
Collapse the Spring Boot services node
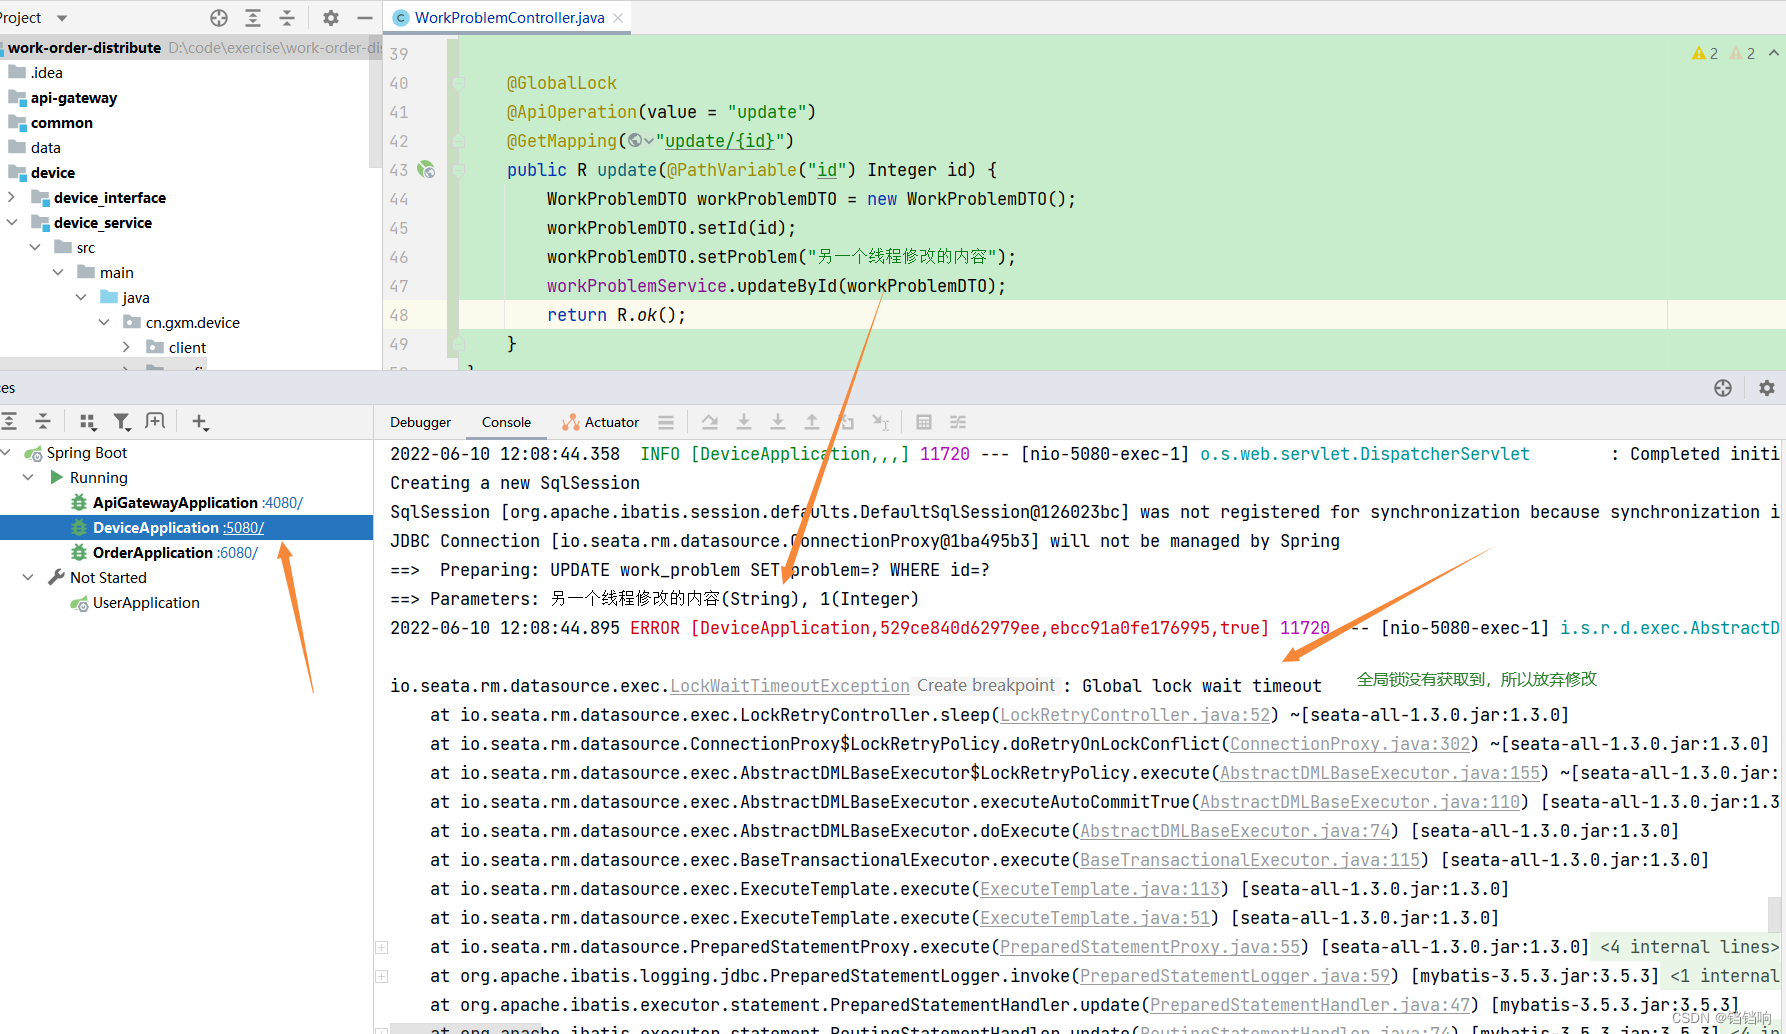pos(6,452)
